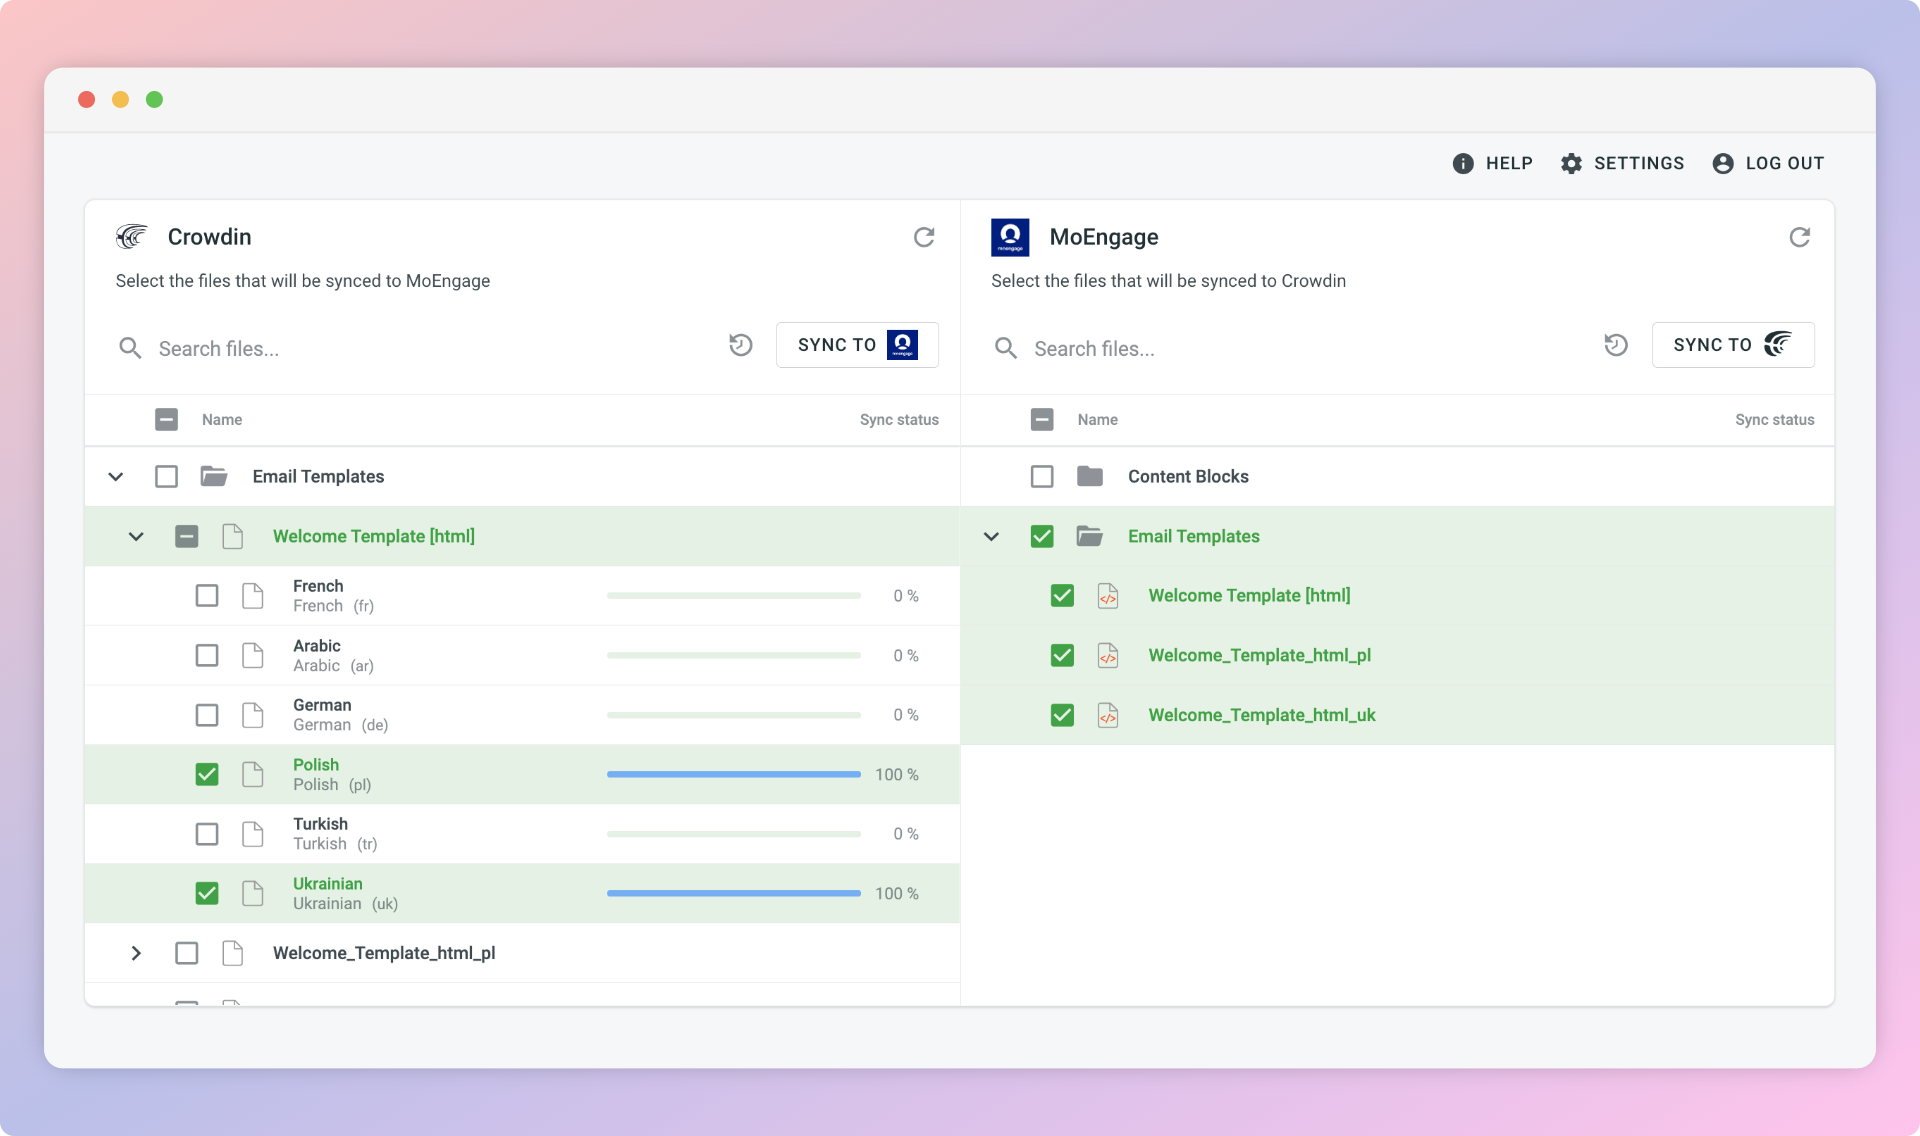Image resolution: width=1920 pixels, height=1136 pixels.
Task: Uncheck MoEngage Welcome_Template_html_pl checkbox
Action: [x=1062, y=655]
